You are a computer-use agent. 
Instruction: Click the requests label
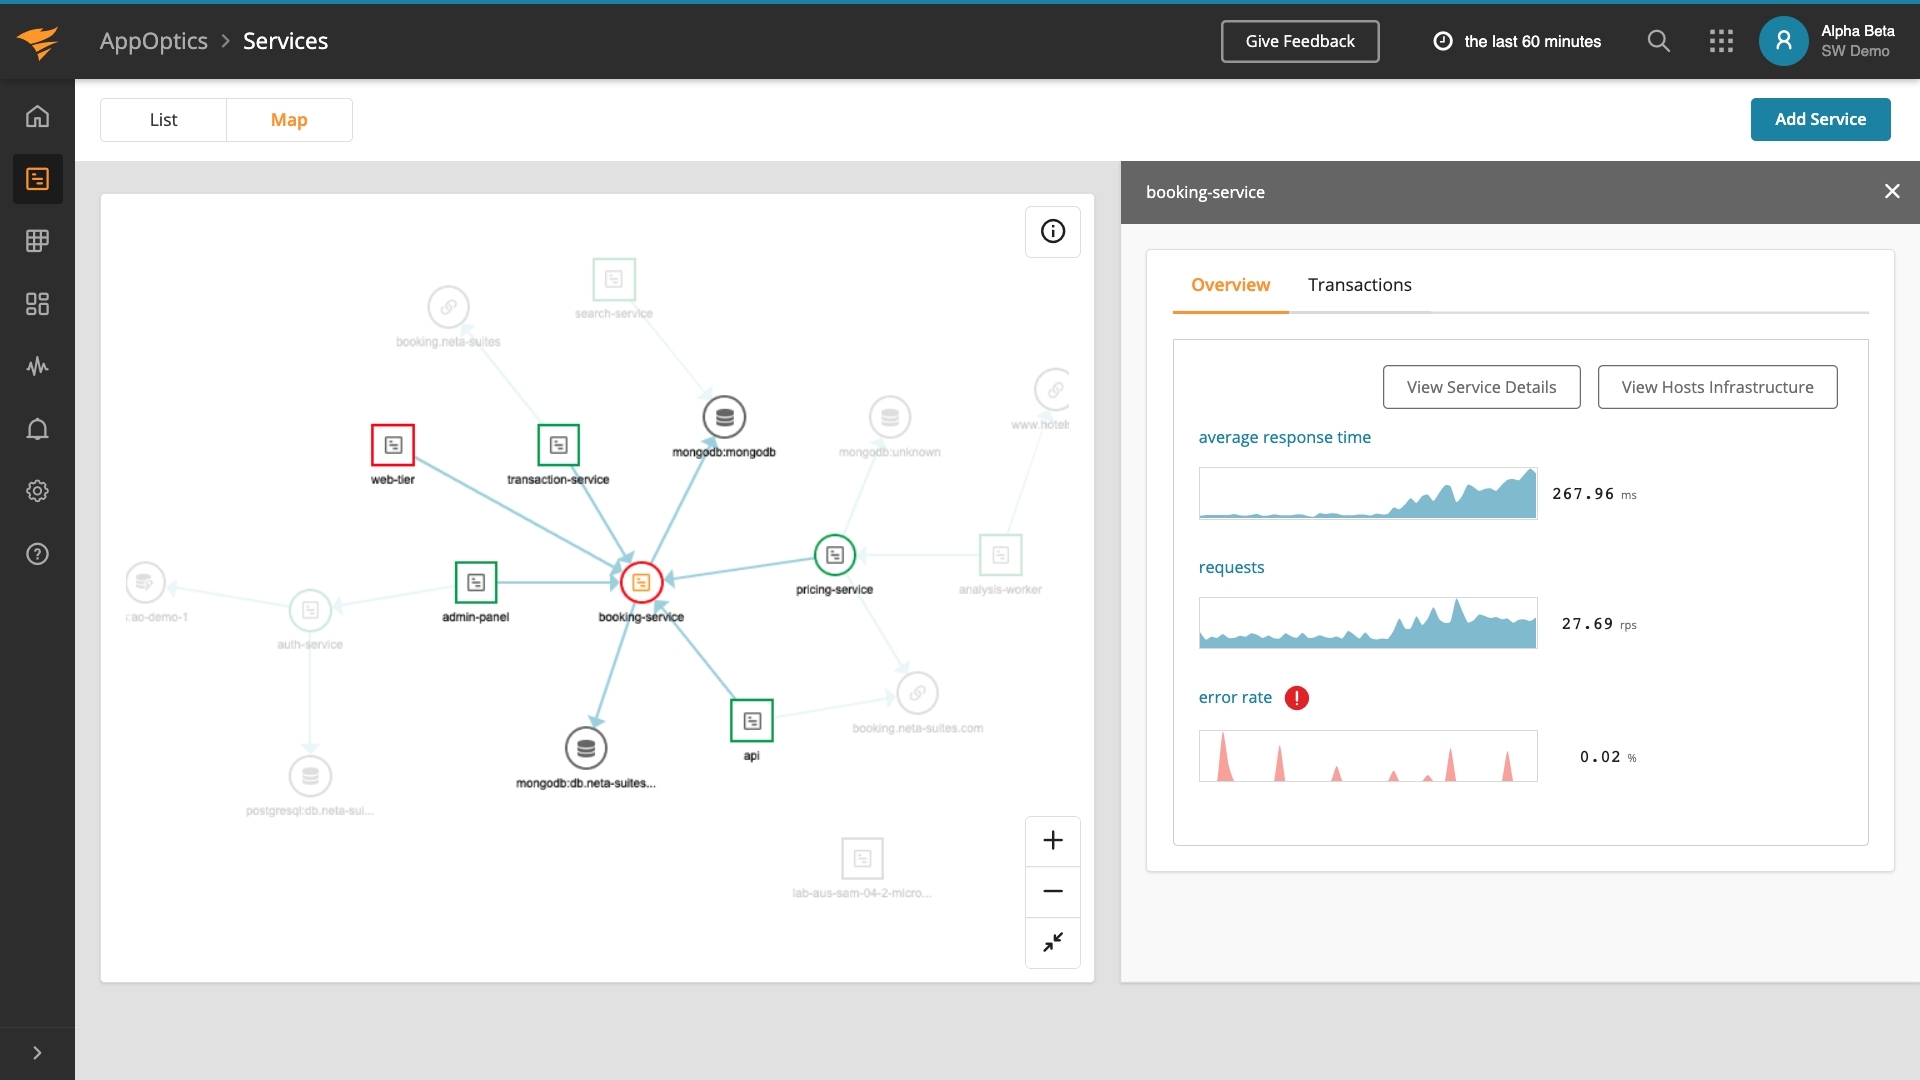coord(1231,567)
